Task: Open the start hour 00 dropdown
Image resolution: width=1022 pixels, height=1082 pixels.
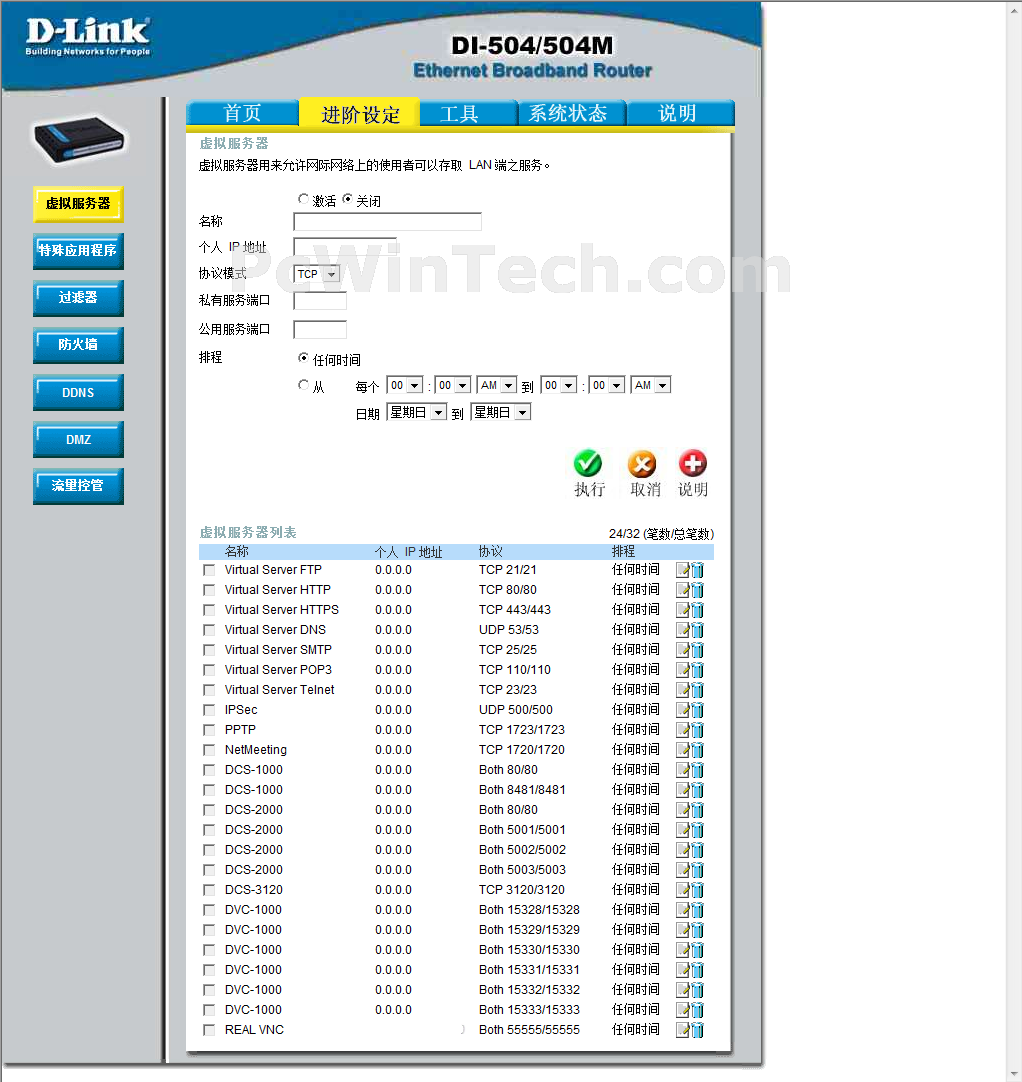Action: click(404, 385)
